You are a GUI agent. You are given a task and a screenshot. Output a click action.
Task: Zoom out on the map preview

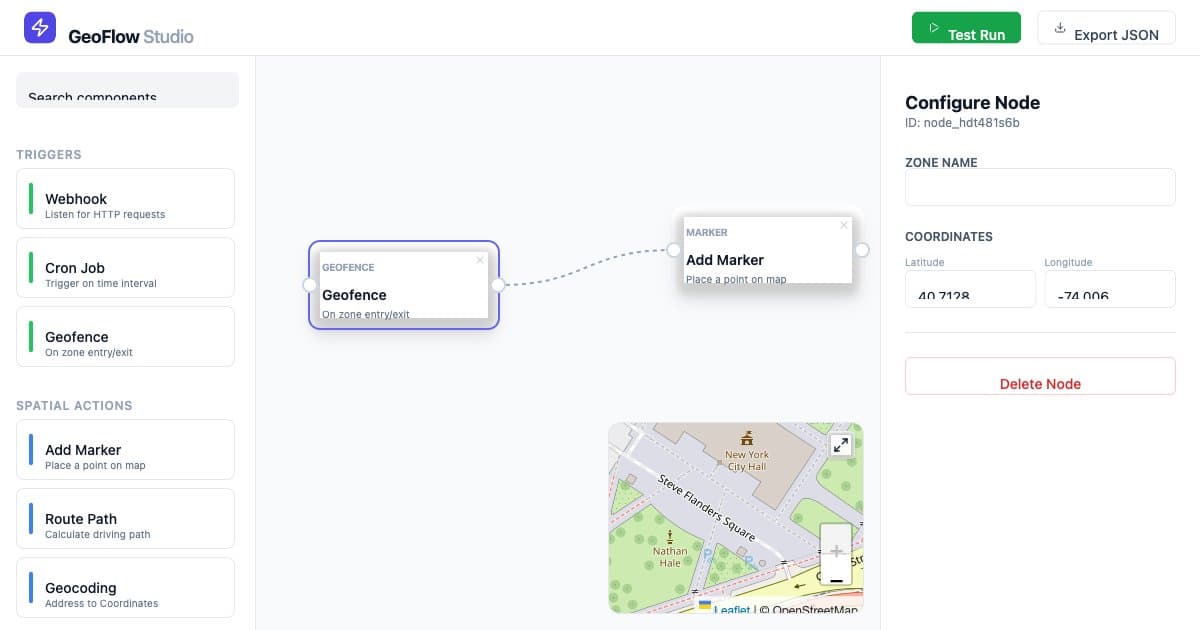point(836,571)
